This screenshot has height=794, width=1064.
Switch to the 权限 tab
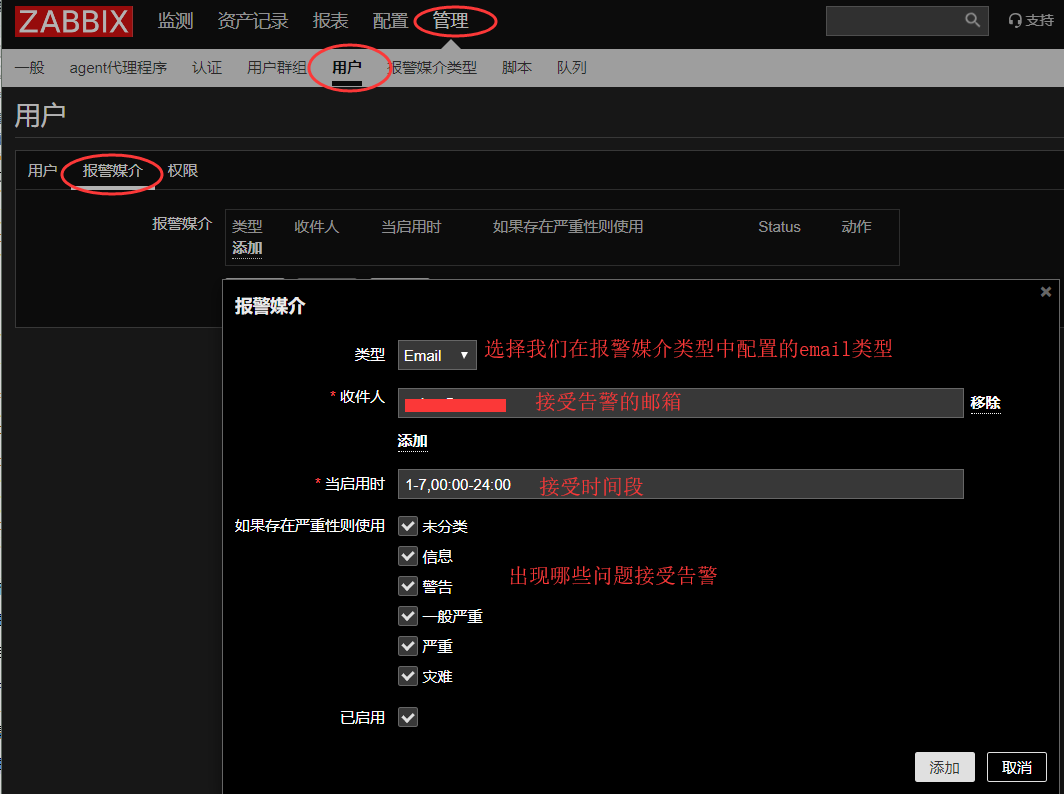pos(183,171)
